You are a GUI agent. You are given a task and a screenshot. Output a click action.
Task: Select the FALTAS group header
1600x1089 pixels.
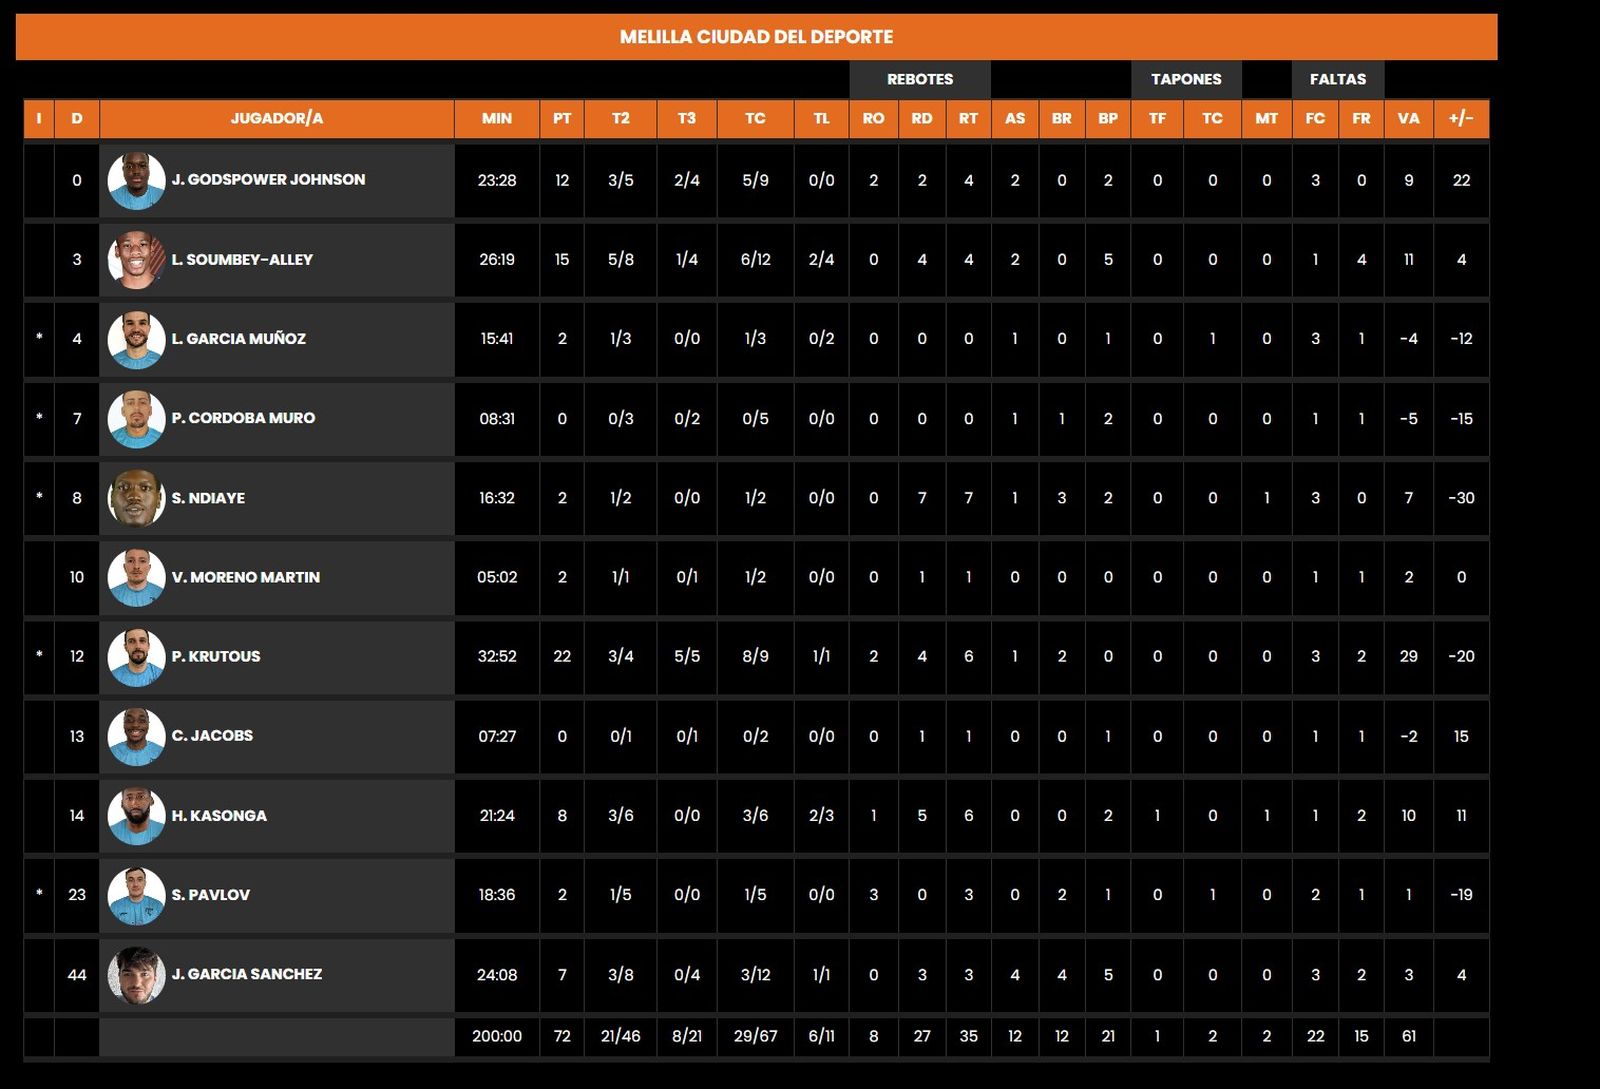point(1337,79)
